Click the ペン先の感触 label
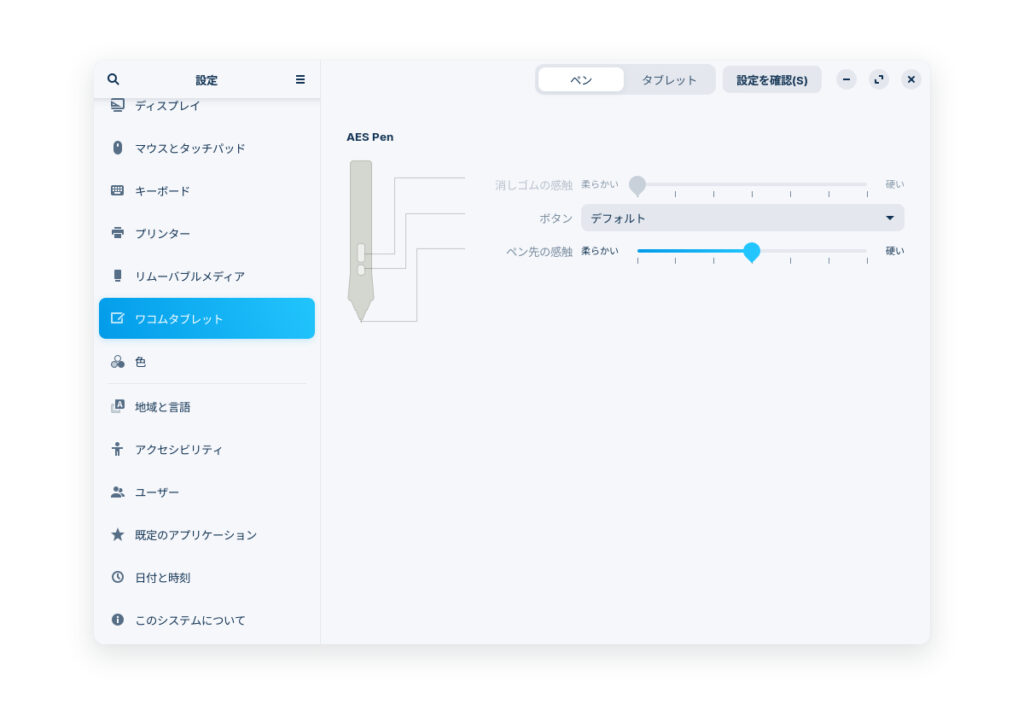 click(539, 251)
